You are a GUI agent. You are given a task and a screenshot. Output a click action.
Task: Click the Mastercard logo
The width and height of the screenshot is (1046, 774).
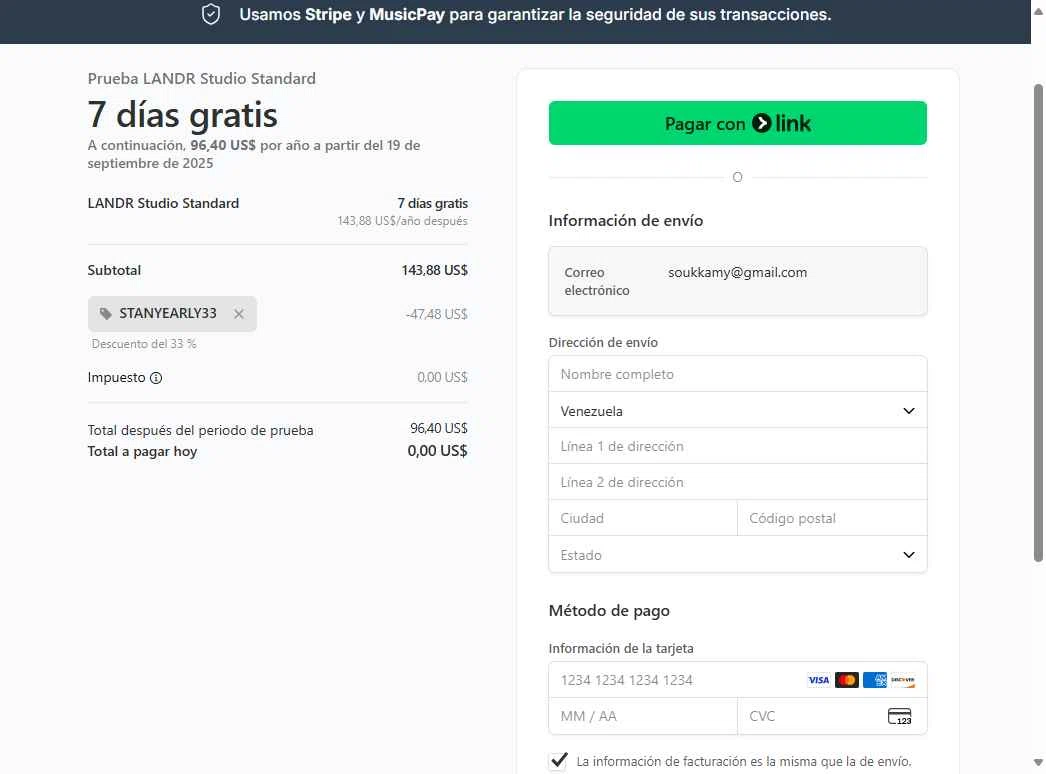(847, 680)
